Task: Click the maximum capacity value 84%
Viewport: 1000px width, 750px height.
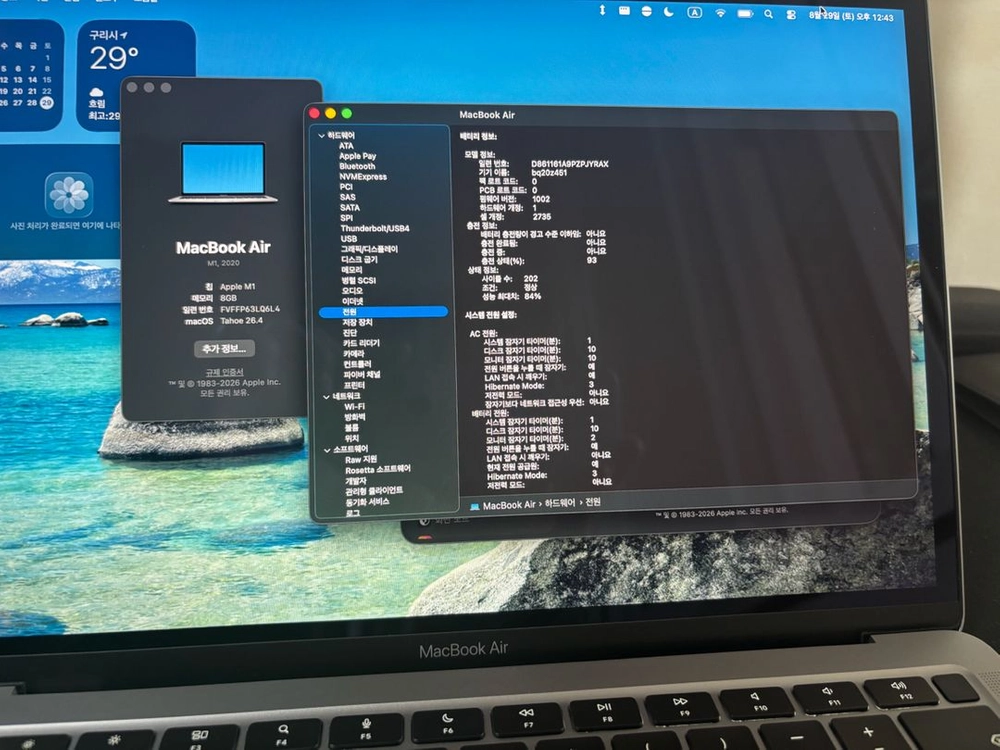Action: click(533, 296)
